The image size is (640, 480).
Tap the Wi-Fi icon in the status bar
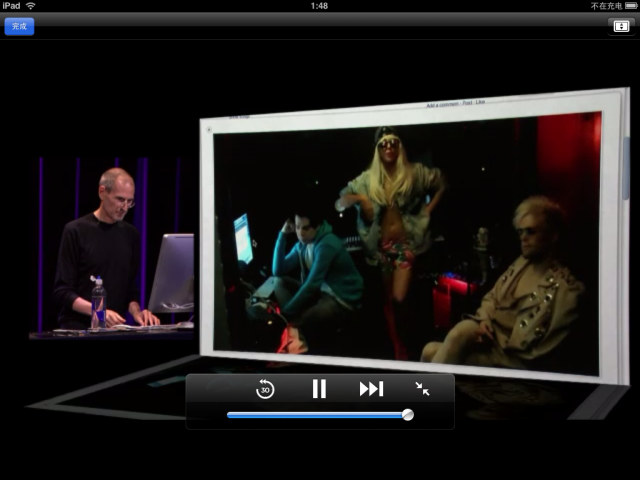point(31,6)
